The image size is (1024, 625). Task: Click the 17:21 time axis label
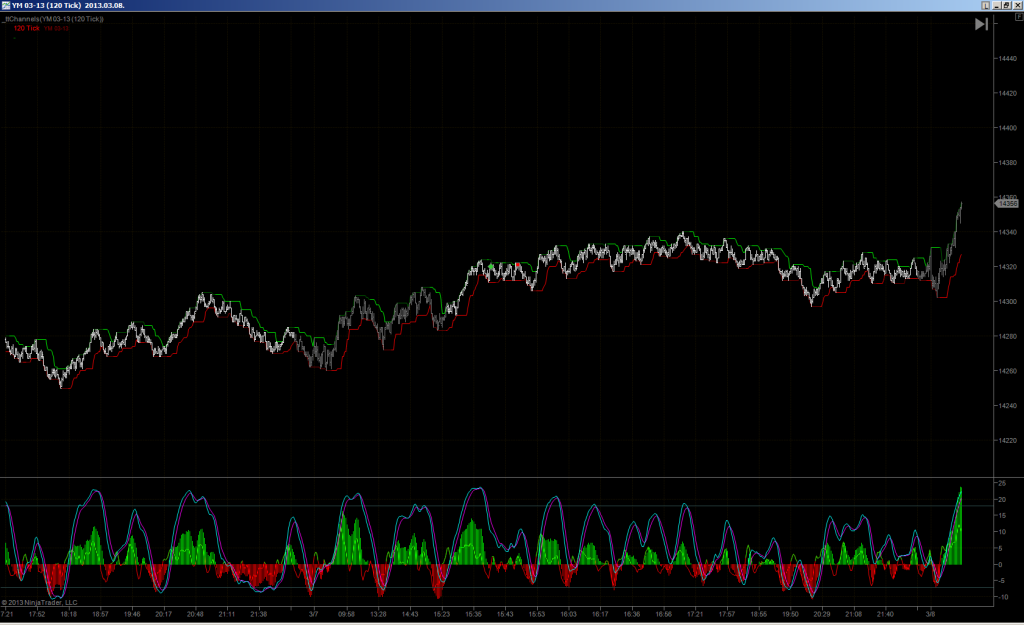point(695,614)
